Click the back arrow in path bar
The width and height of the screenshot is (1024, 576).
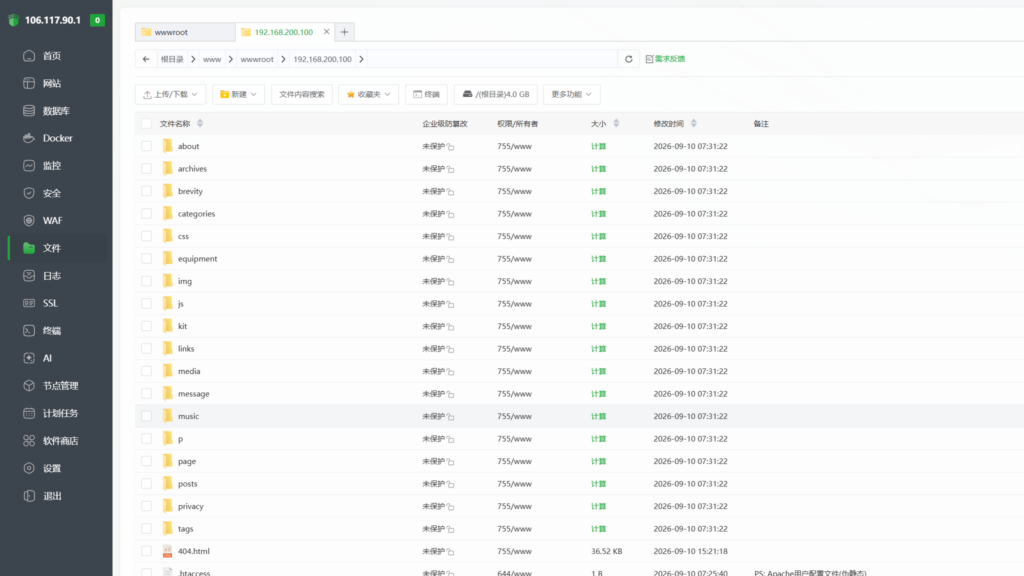[146, 59]
